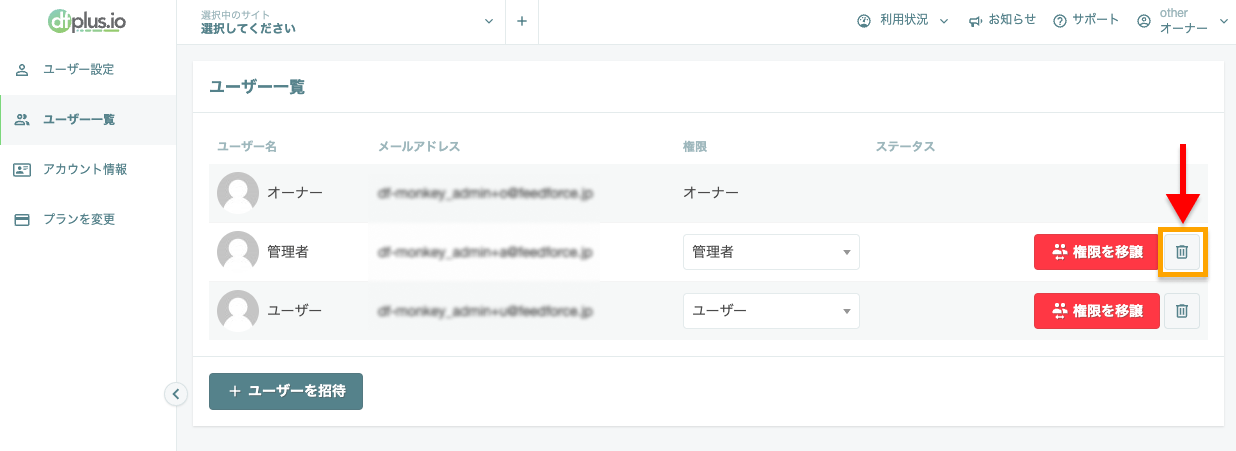This screenshot has width=1236, height=451.
Task: Click the オーナー user name text
Action: coord(295,193)
